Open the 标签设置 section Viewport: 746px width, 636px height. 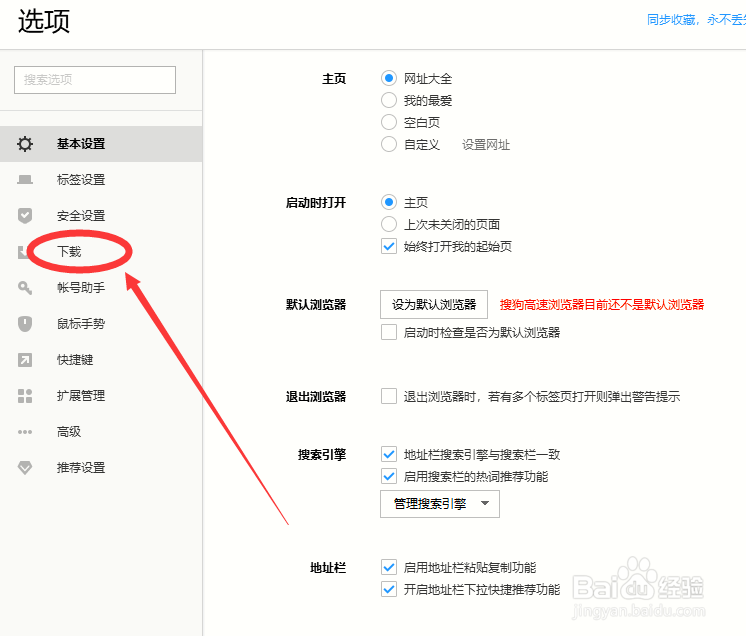pyautogui.click(x=101, y=180)
